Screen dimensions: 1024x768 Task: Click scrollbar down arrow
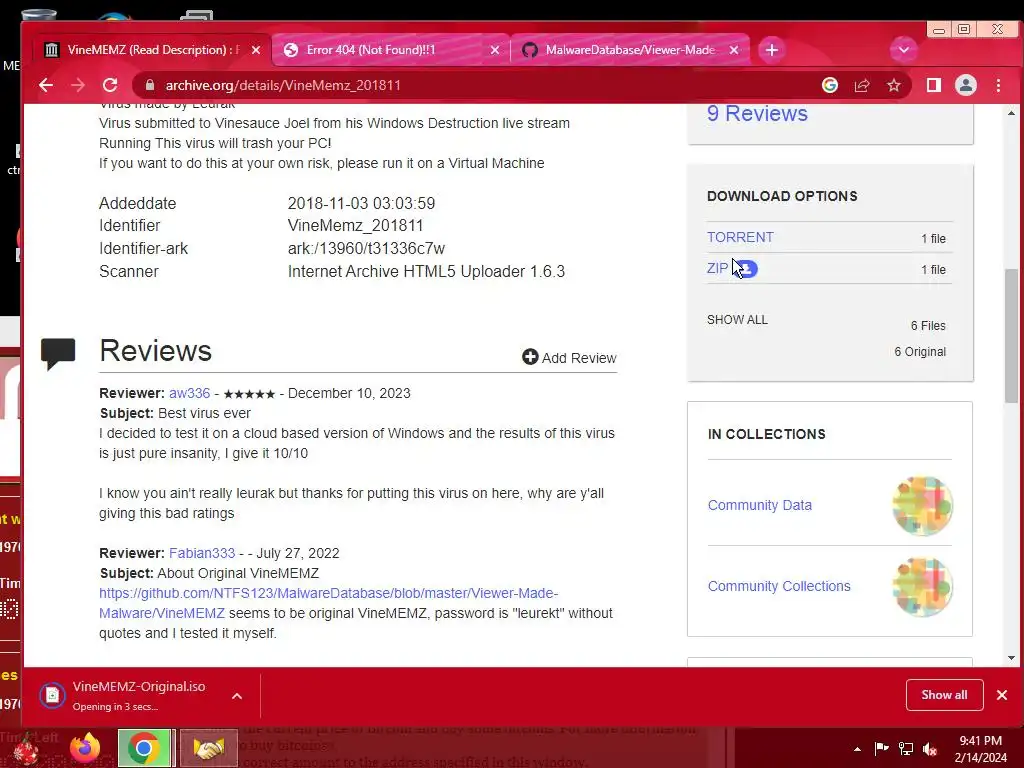click(1011, 658)
